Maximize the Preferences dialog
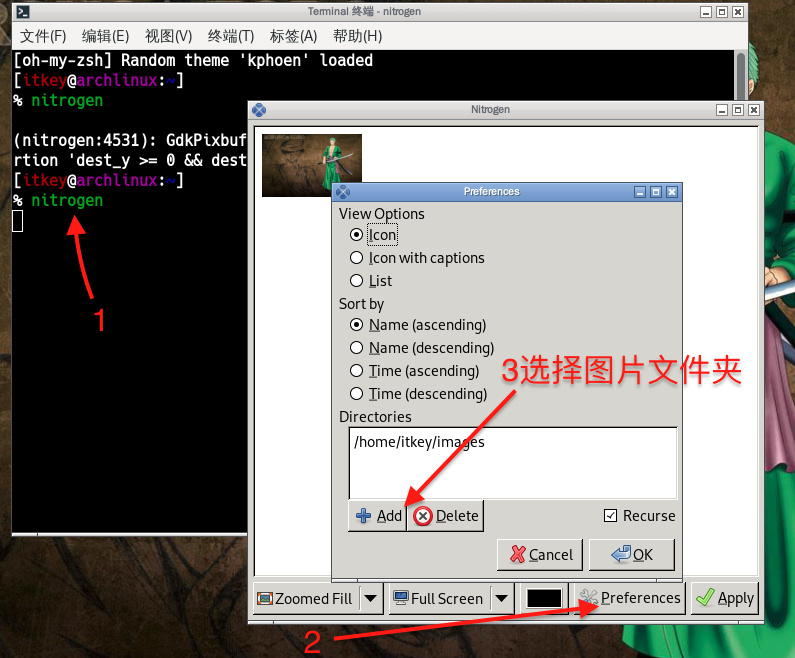795x658 pixels. [656, 192]
